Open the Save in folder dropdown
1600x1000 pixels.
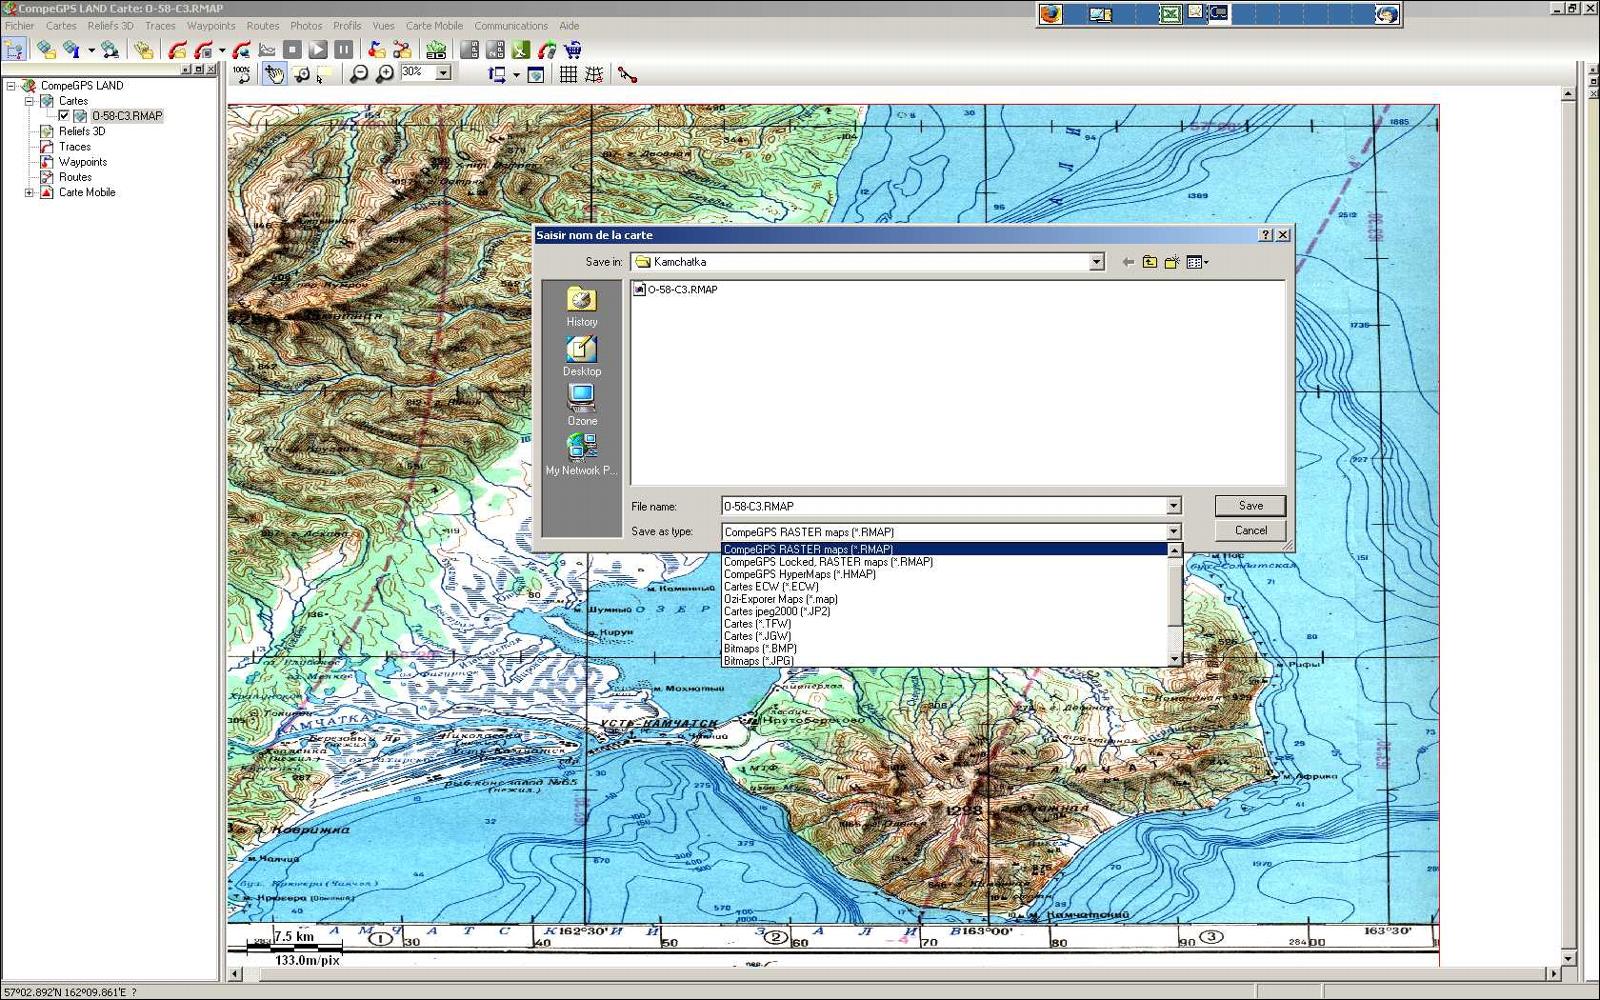click(x=1096, y=262)
